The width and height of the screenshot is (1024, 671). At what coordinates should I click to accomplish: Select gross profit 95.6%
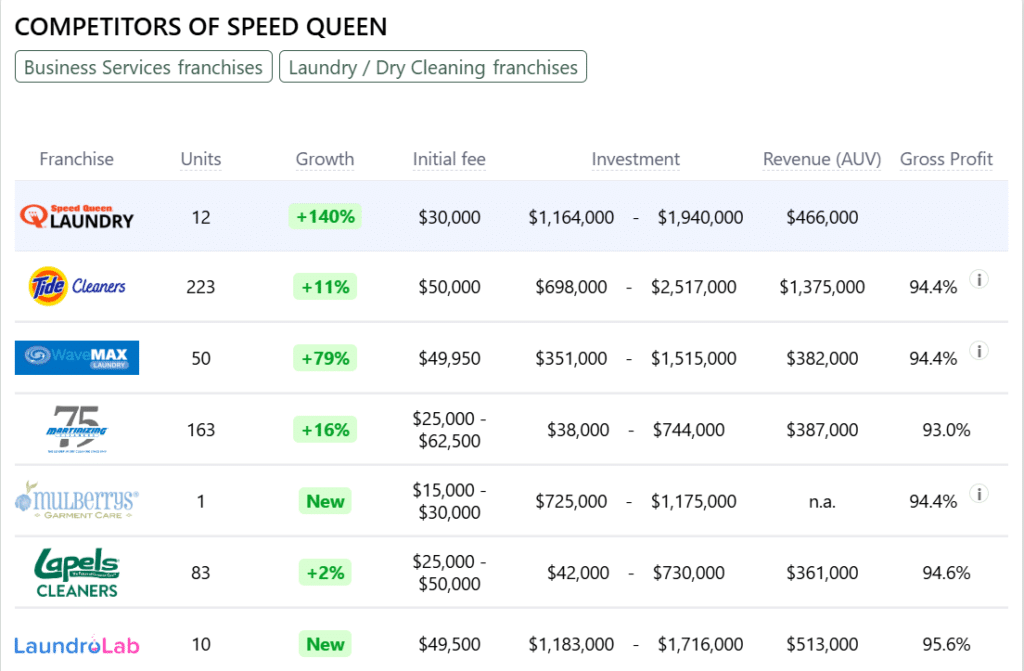946,644
